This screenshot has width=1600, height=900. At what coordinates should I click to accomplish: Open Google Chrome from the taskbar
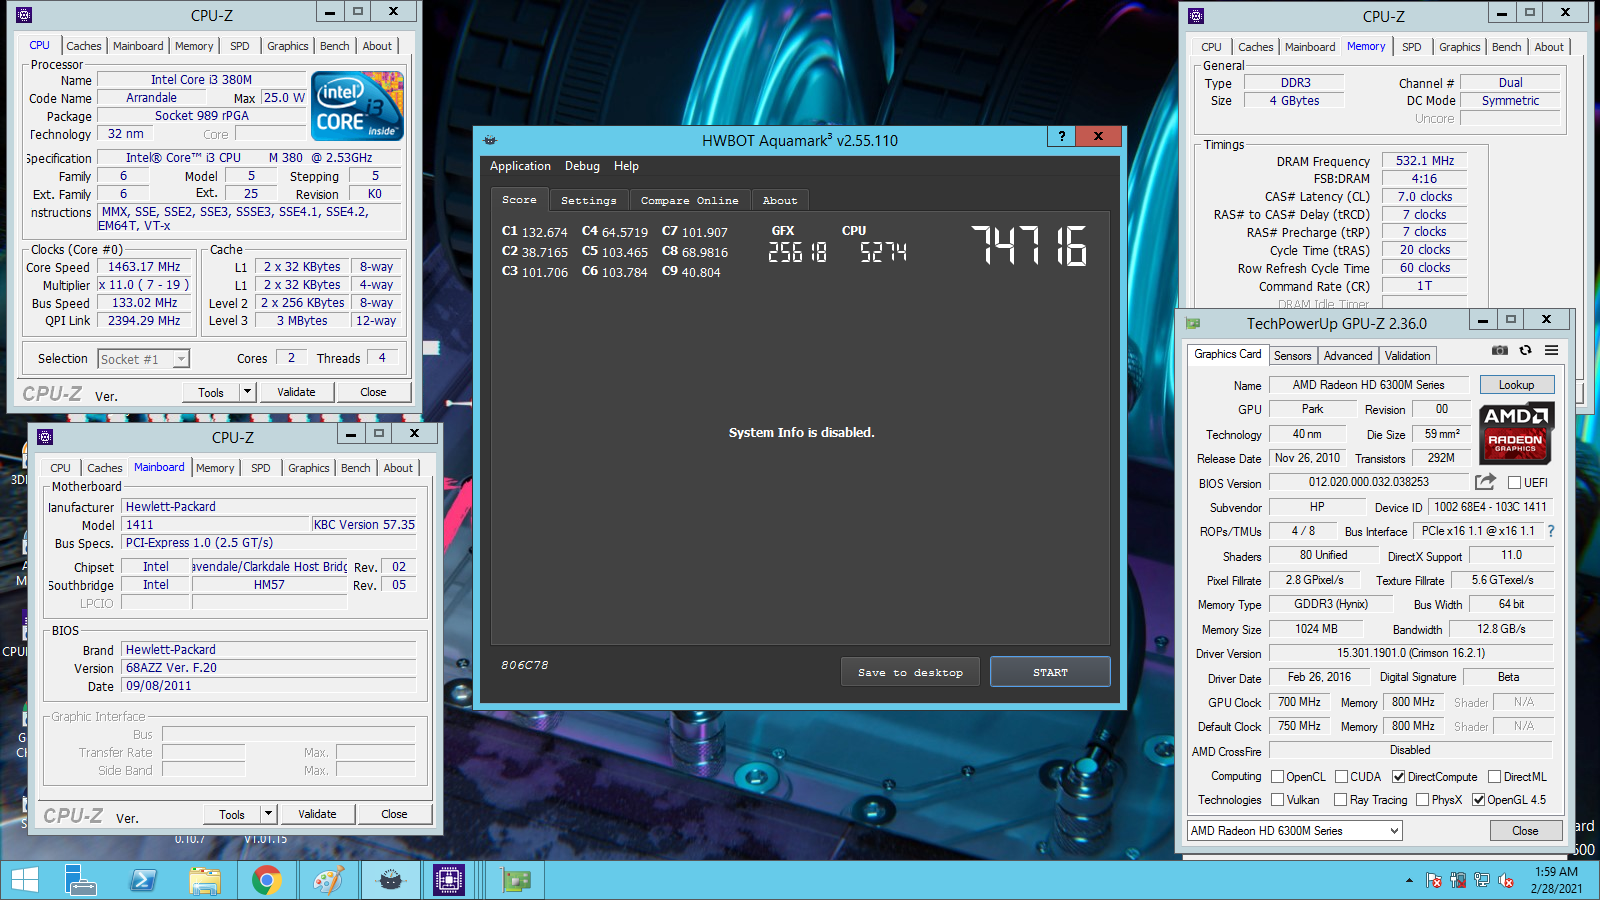click(266, 880)
